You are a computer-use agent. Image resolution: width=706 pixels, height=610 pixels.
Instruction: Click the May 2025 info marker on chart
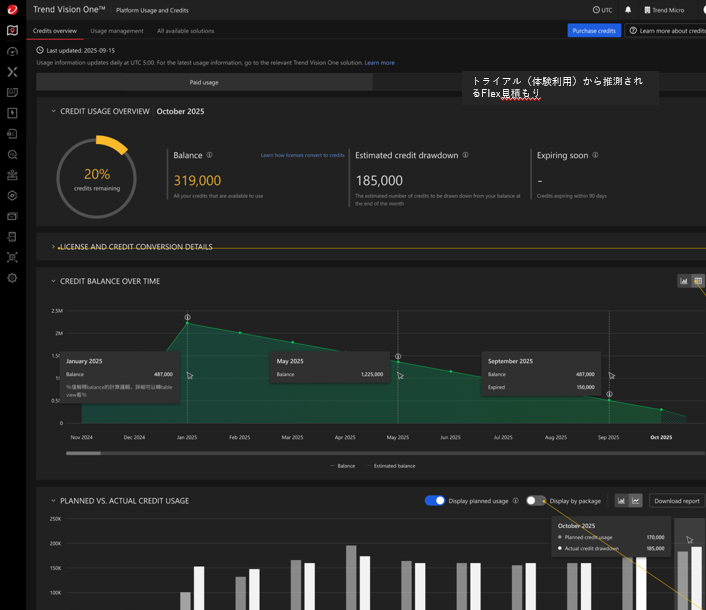click(398, 357)
